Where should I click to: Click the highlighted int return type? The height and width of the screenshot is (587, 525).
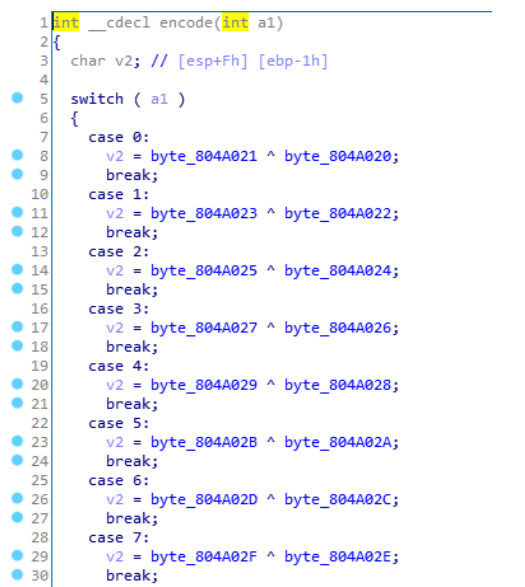click(x=66, y=23)
